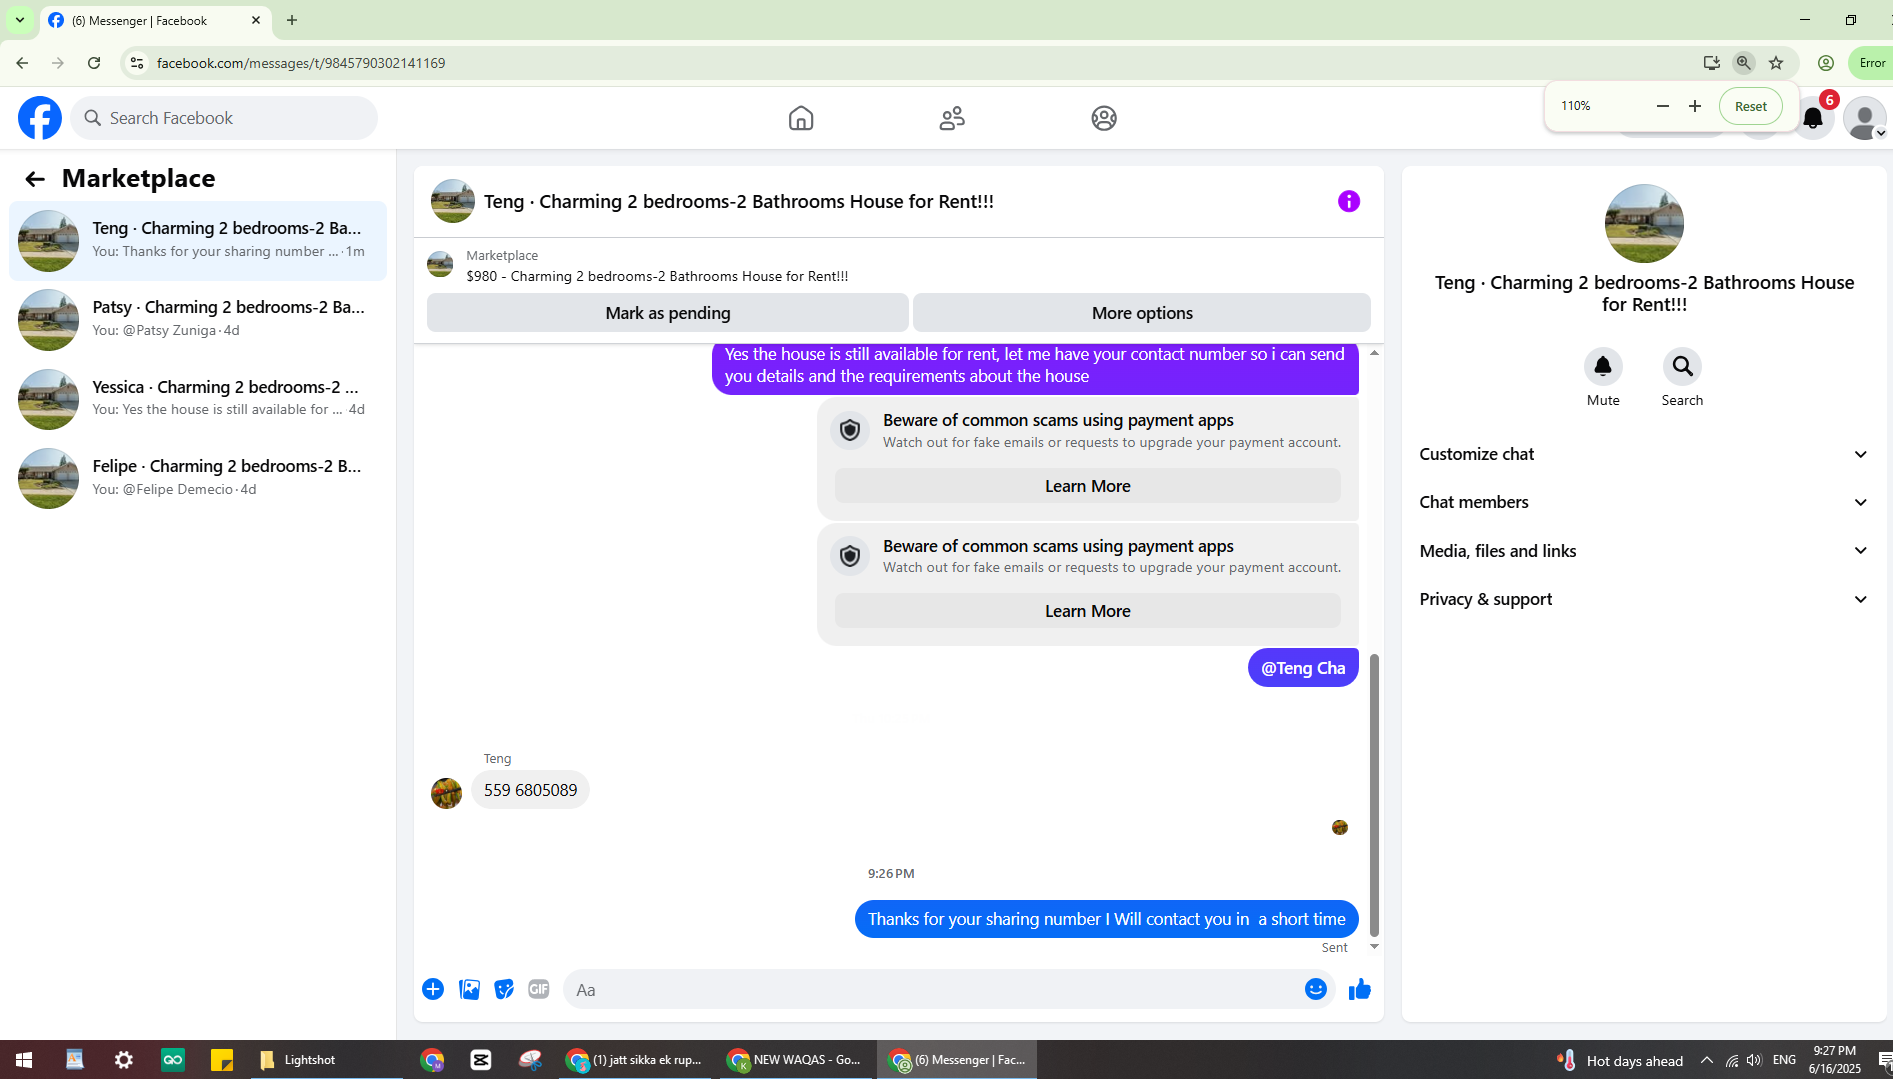Open more actions plus icon in composer

click(433, 989)
